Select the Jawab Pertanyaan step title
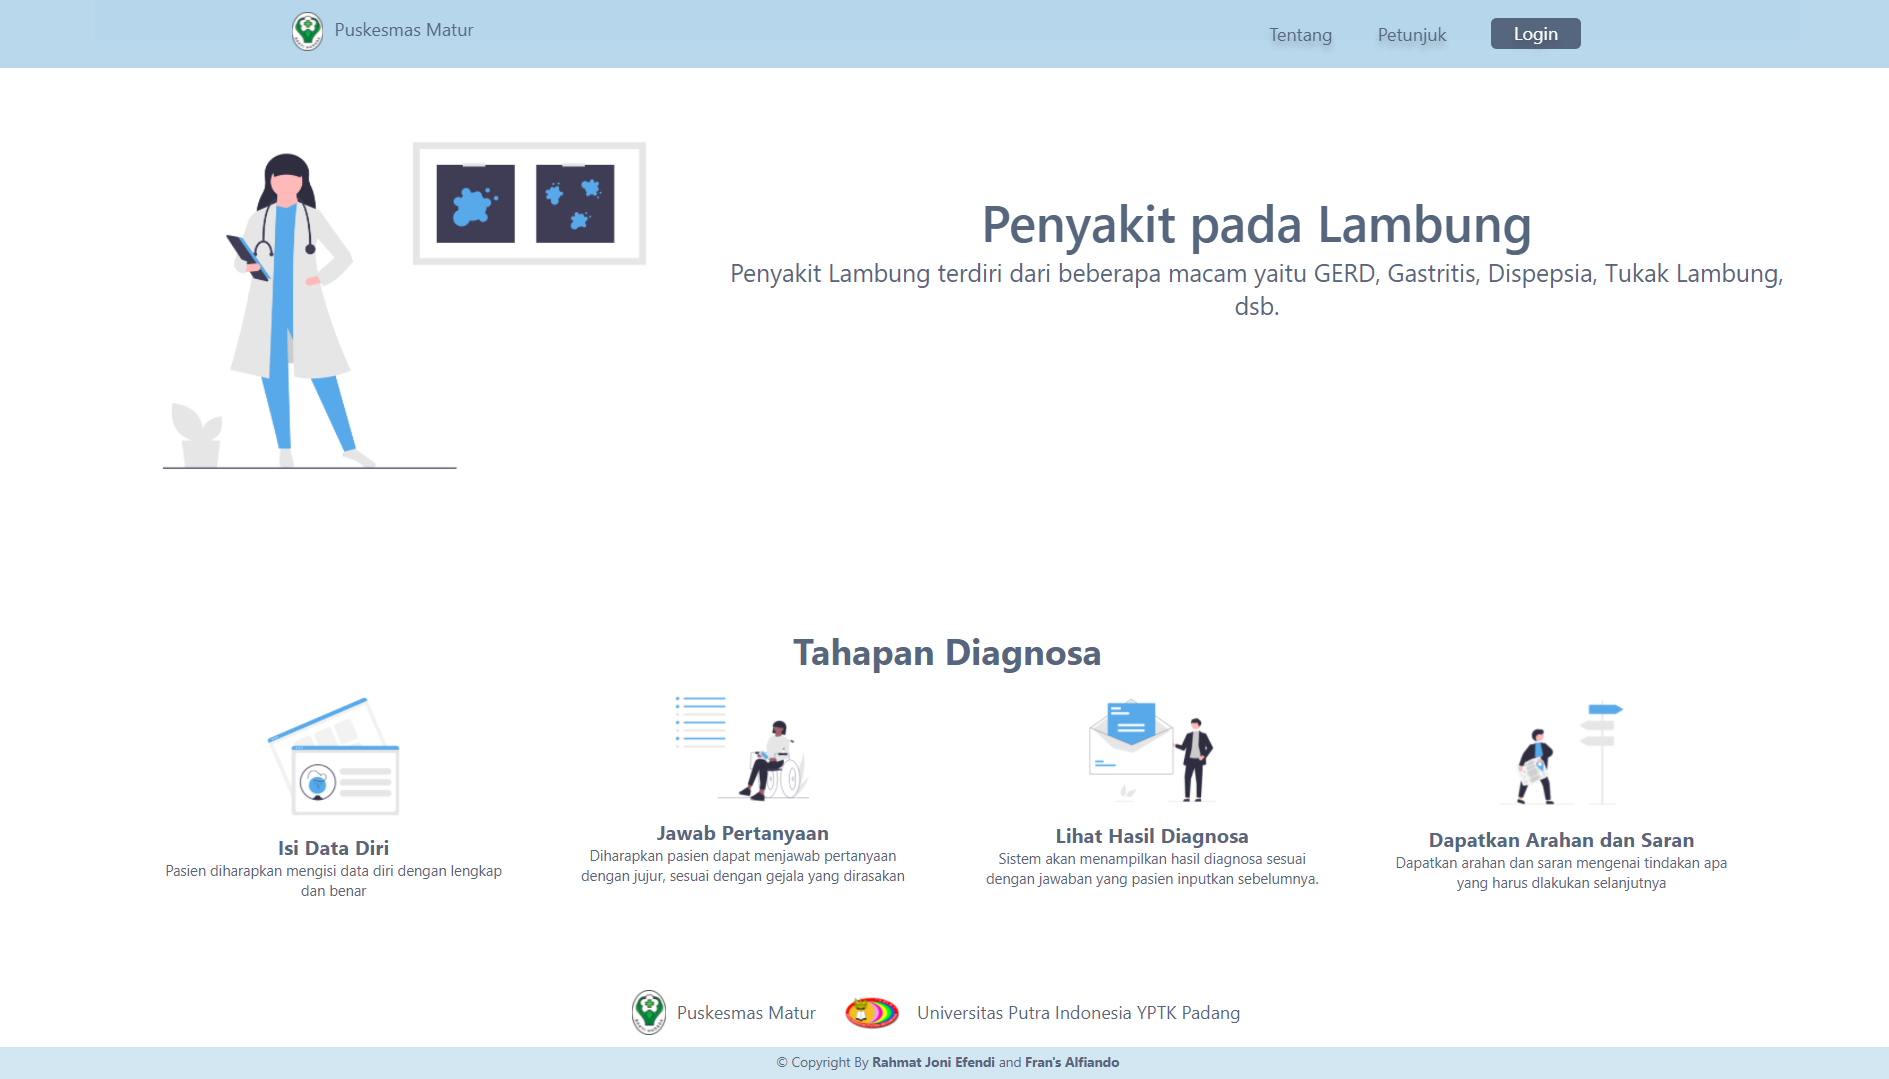The image size is (1889, 1079). [x=742, y=833]
